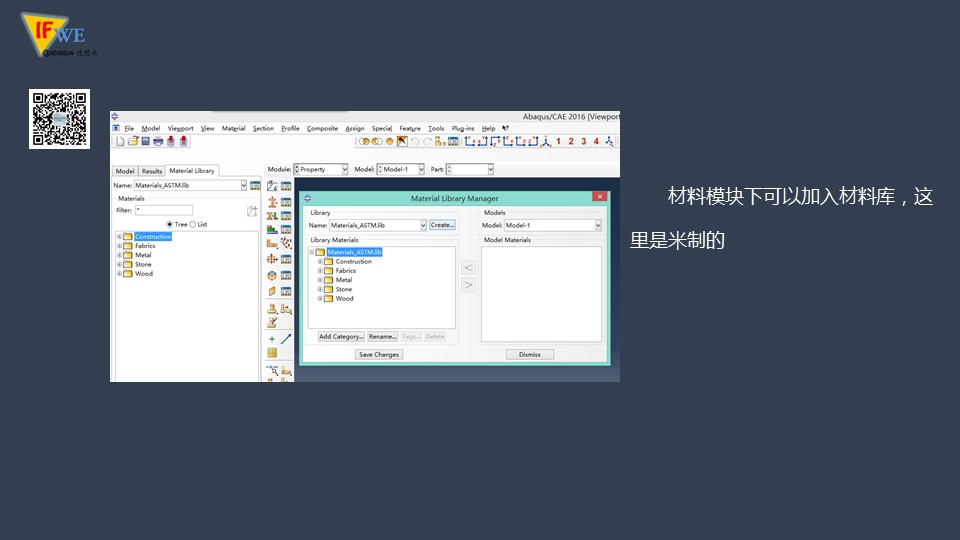Switch to the Results tab
This screenshot has width=960, height=540.
click(x=152, y=171)
